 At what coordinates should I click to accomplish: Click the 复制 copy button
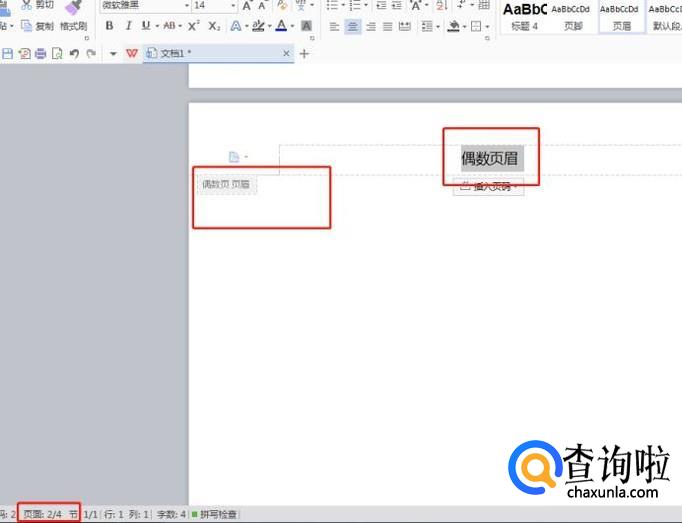point(38,26)
